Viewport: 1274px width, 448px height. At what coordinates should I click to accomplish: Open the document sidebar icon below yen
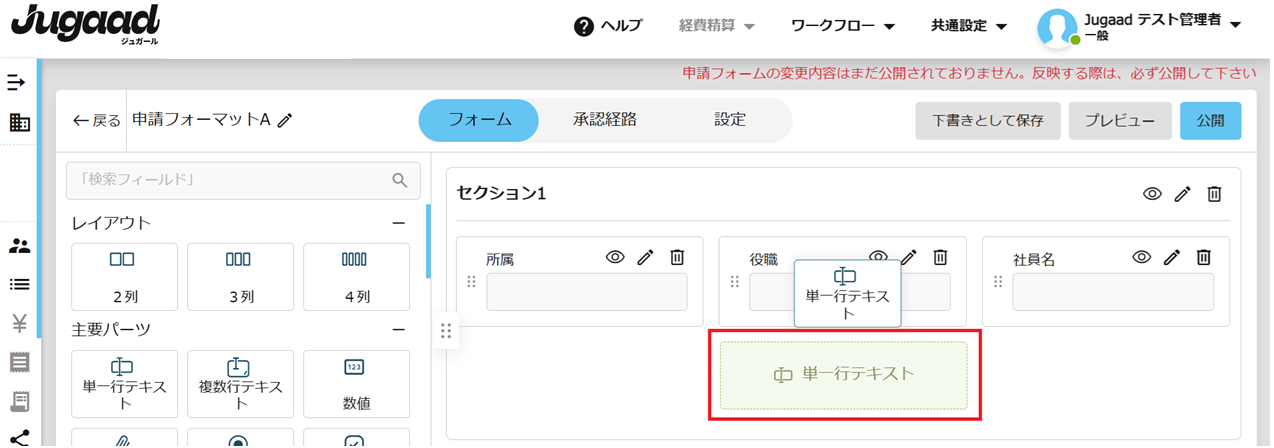tap(19, 362)
